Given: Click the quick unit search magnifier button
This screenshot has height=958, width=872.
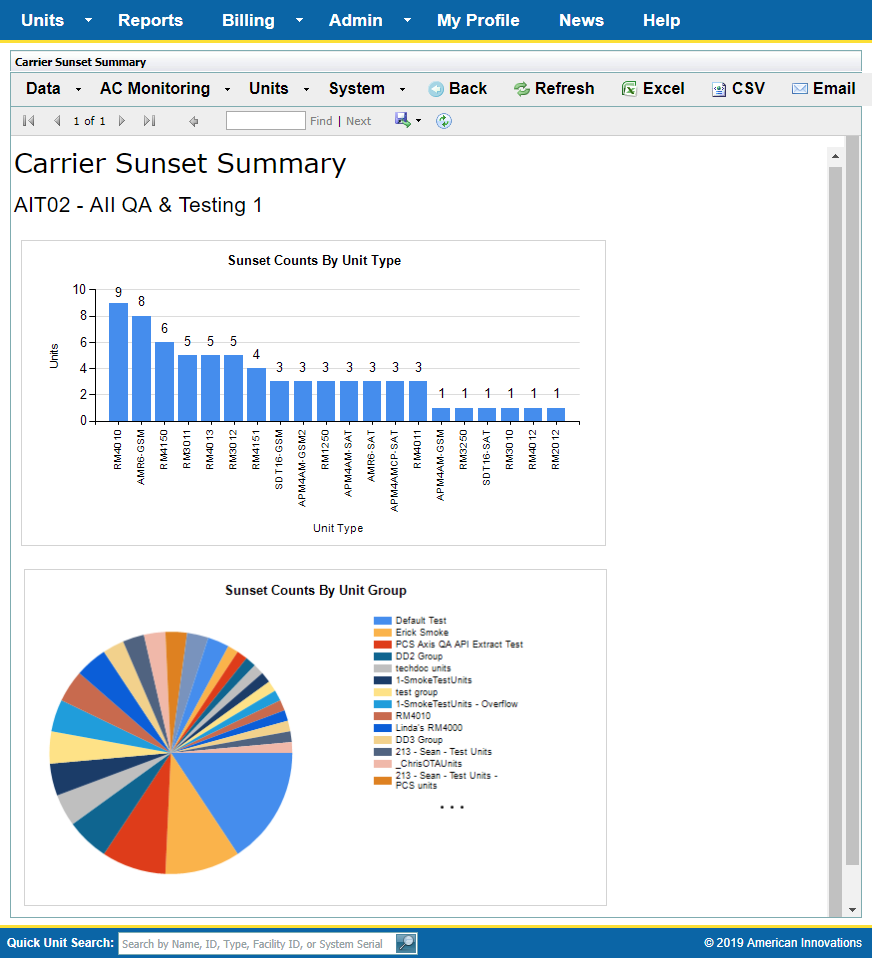Looking at the screenshot, I should (x=406, y=943).
